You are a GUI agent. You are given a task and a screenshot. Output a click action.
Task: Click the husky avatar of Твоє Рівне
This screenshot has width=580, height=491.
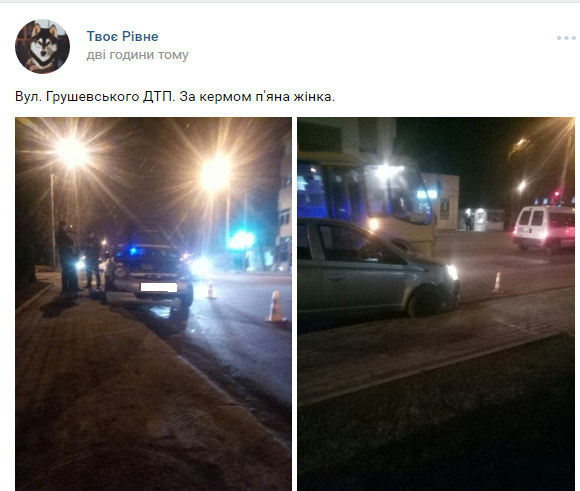pyautogui.click(x=43, y=46)
